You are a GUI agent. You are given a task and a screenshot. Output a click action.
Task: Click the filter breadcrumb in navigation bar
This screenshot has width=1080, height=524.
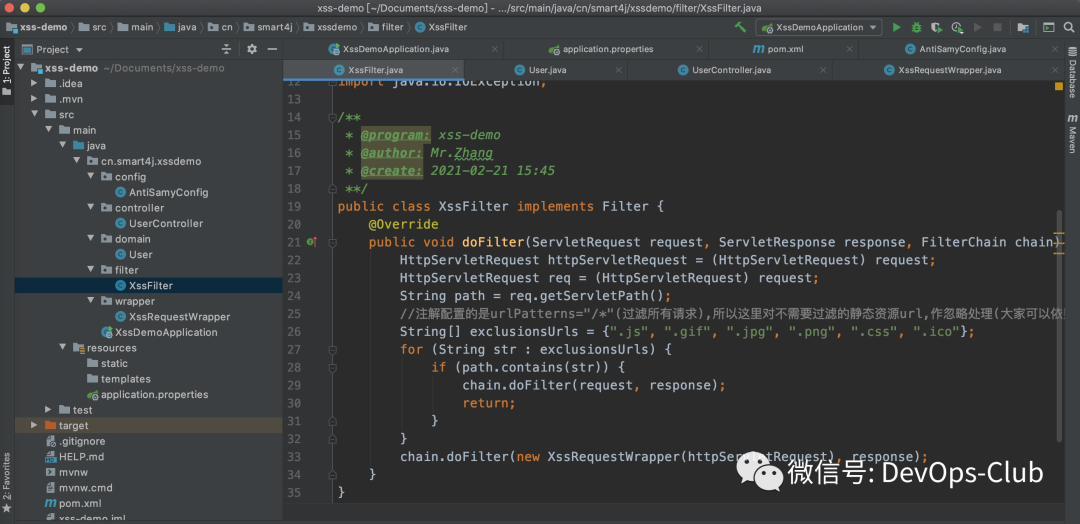pos(385,28)
